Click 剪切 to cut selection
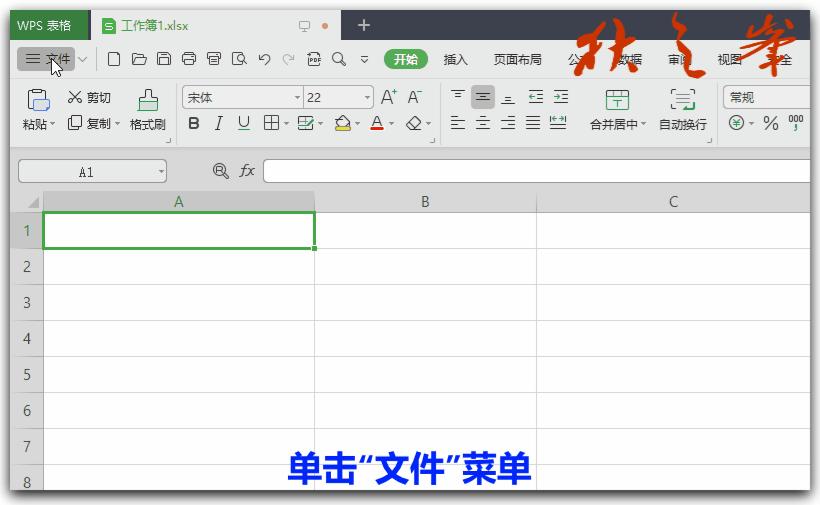The width and height of the screenshot is (820, 505). (89, 98)
